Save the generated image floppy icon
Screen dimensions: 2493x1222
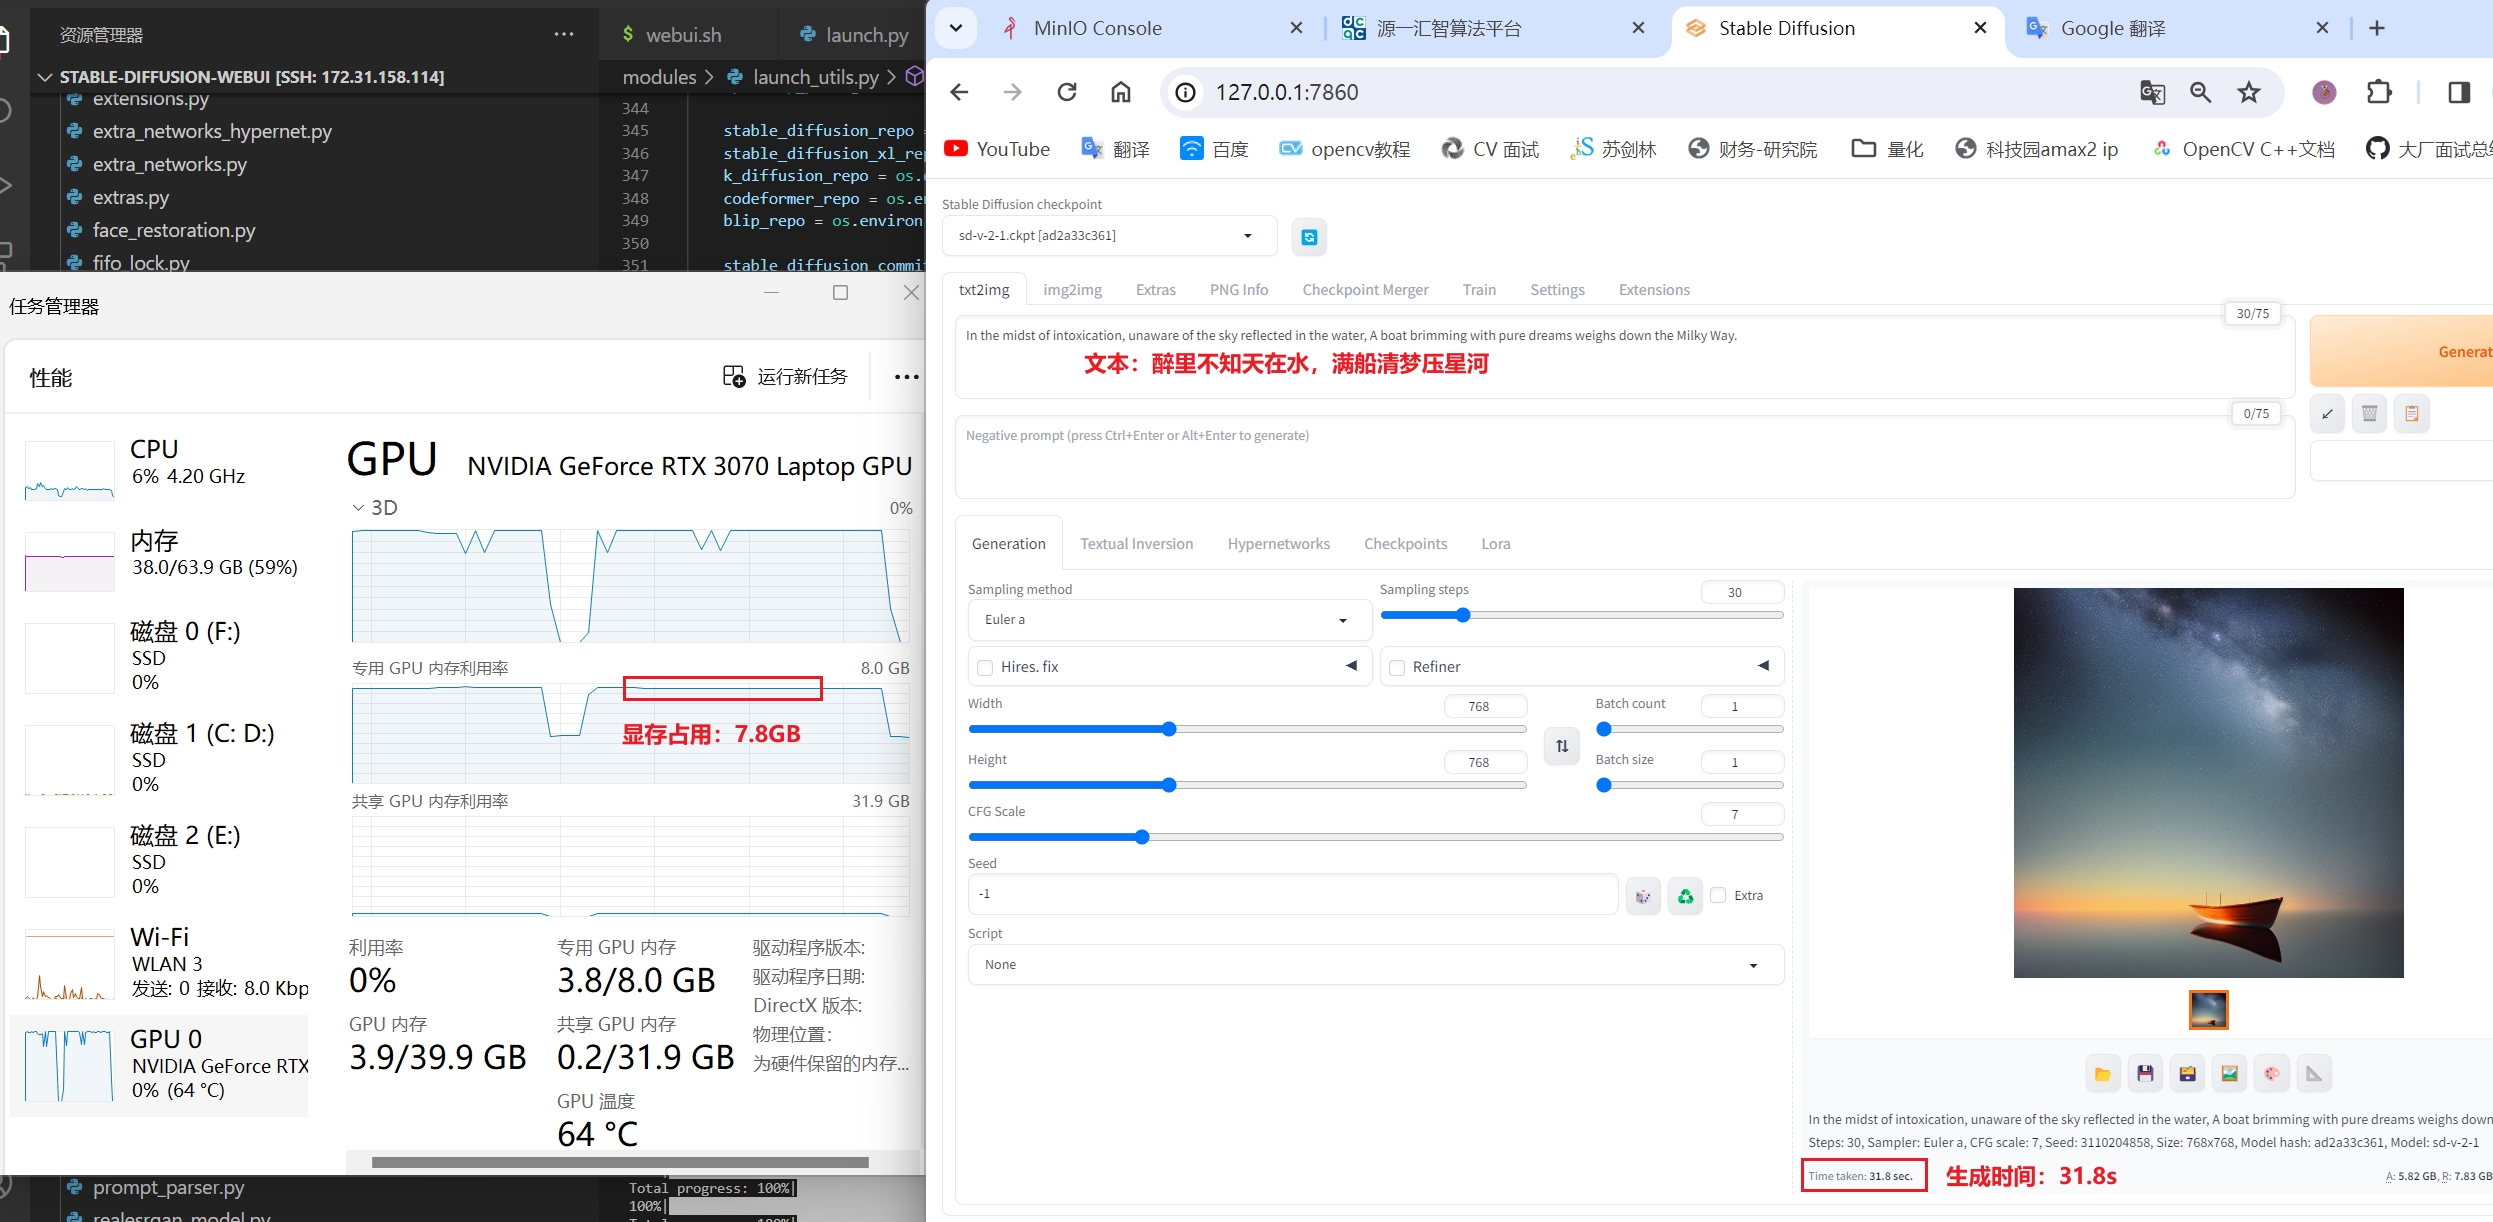pyautogui.click(x=2145, y=1074)
